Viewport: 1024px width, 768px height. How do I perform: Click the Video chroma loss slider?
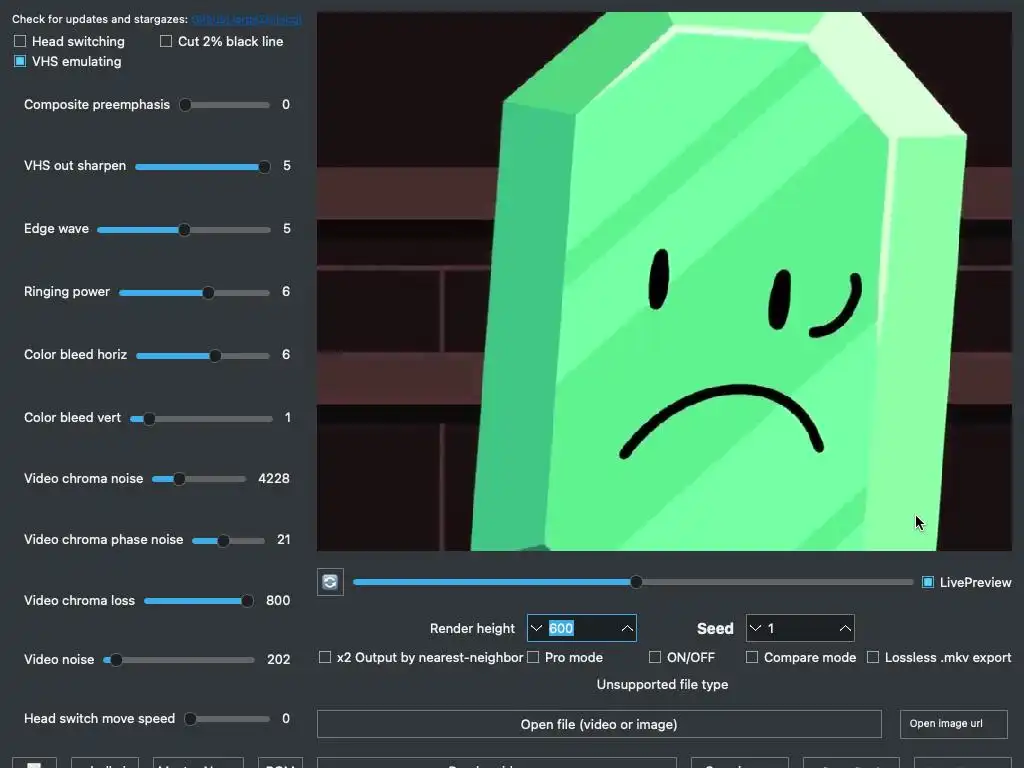pos(199,601)
